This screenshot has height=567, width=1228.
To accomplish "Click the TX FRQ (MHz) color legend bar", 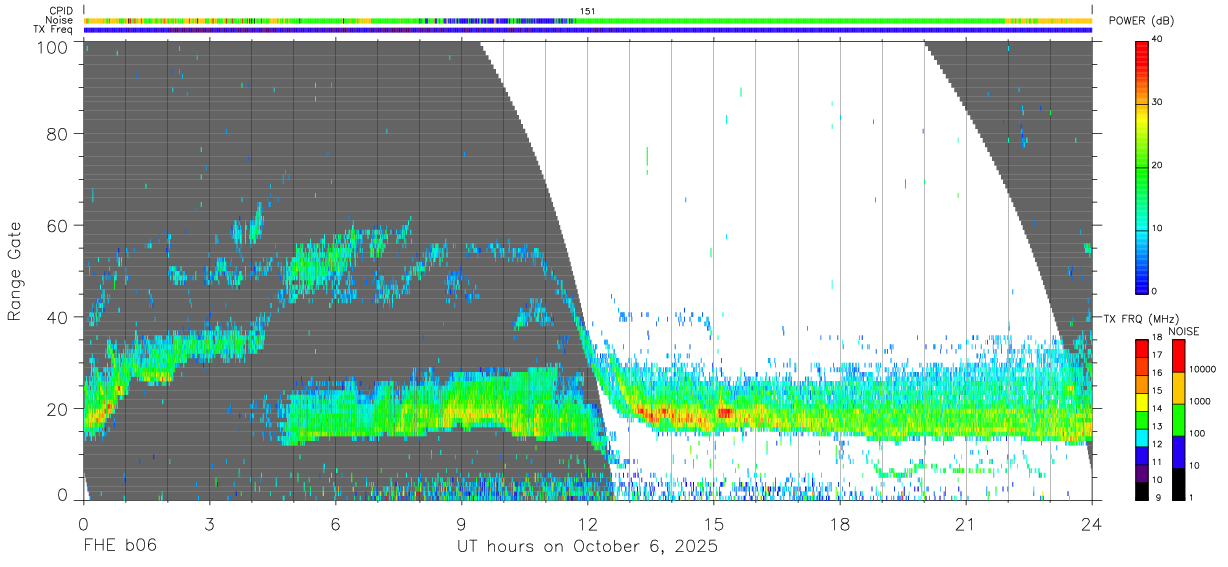I will pyautogui.click(x=1142, y=420).
